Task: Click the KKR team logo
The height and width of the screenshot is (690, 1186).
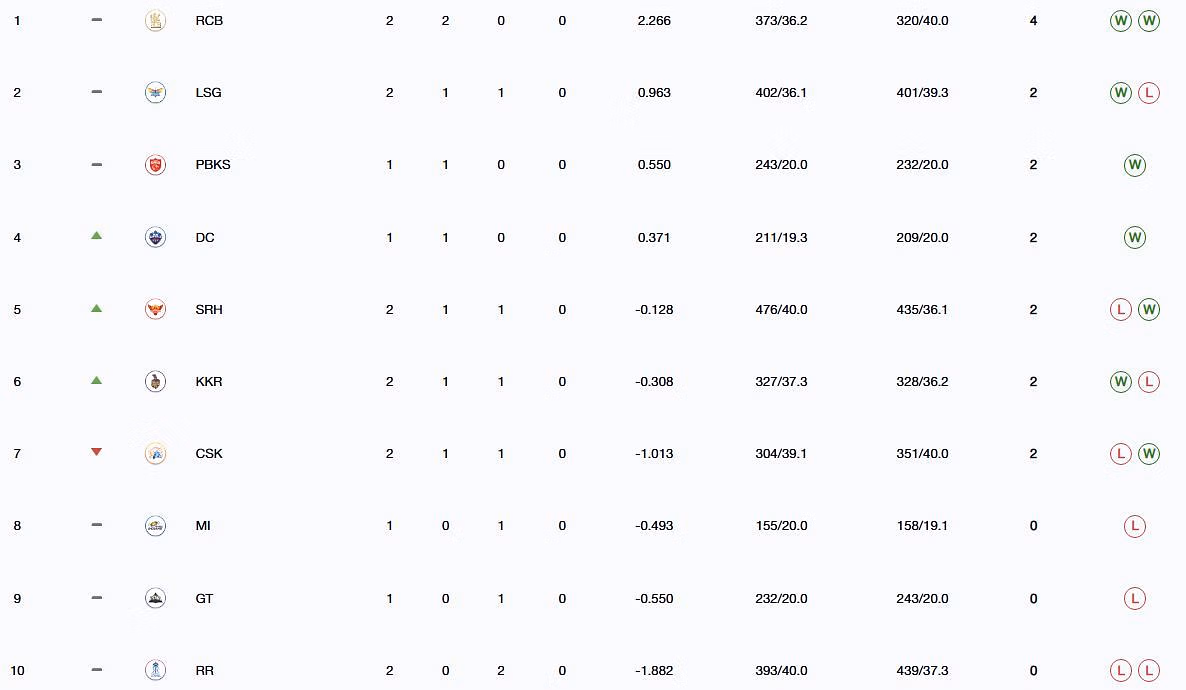Action: (155, 381)
